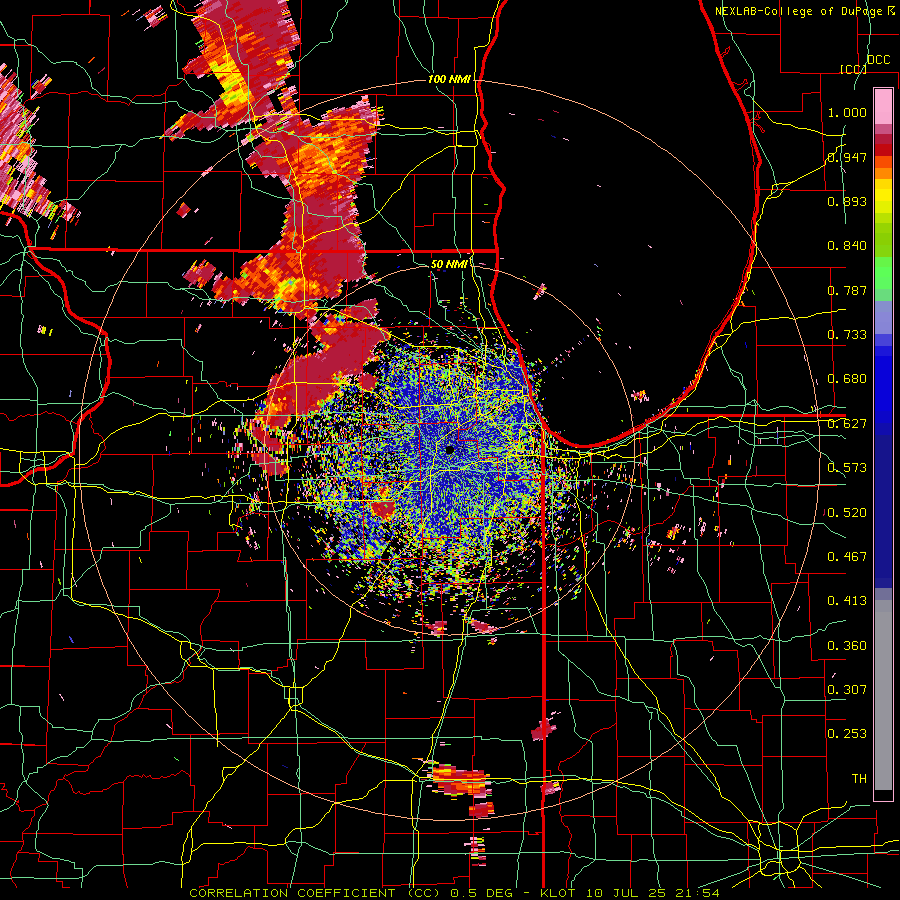900x900 pixels.
Task: Click the [CC] unit label
Action: [853, 69]
